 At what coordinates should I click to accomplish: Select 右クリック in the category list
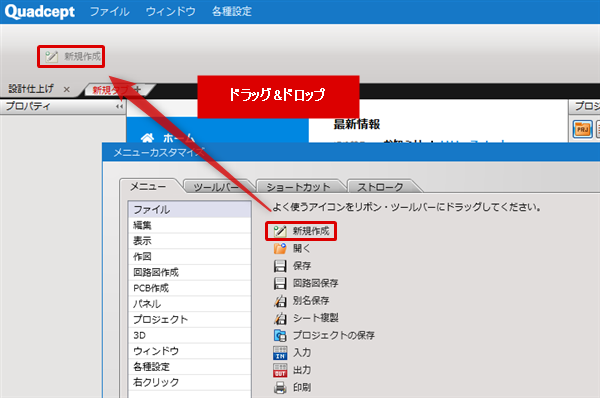190,382
